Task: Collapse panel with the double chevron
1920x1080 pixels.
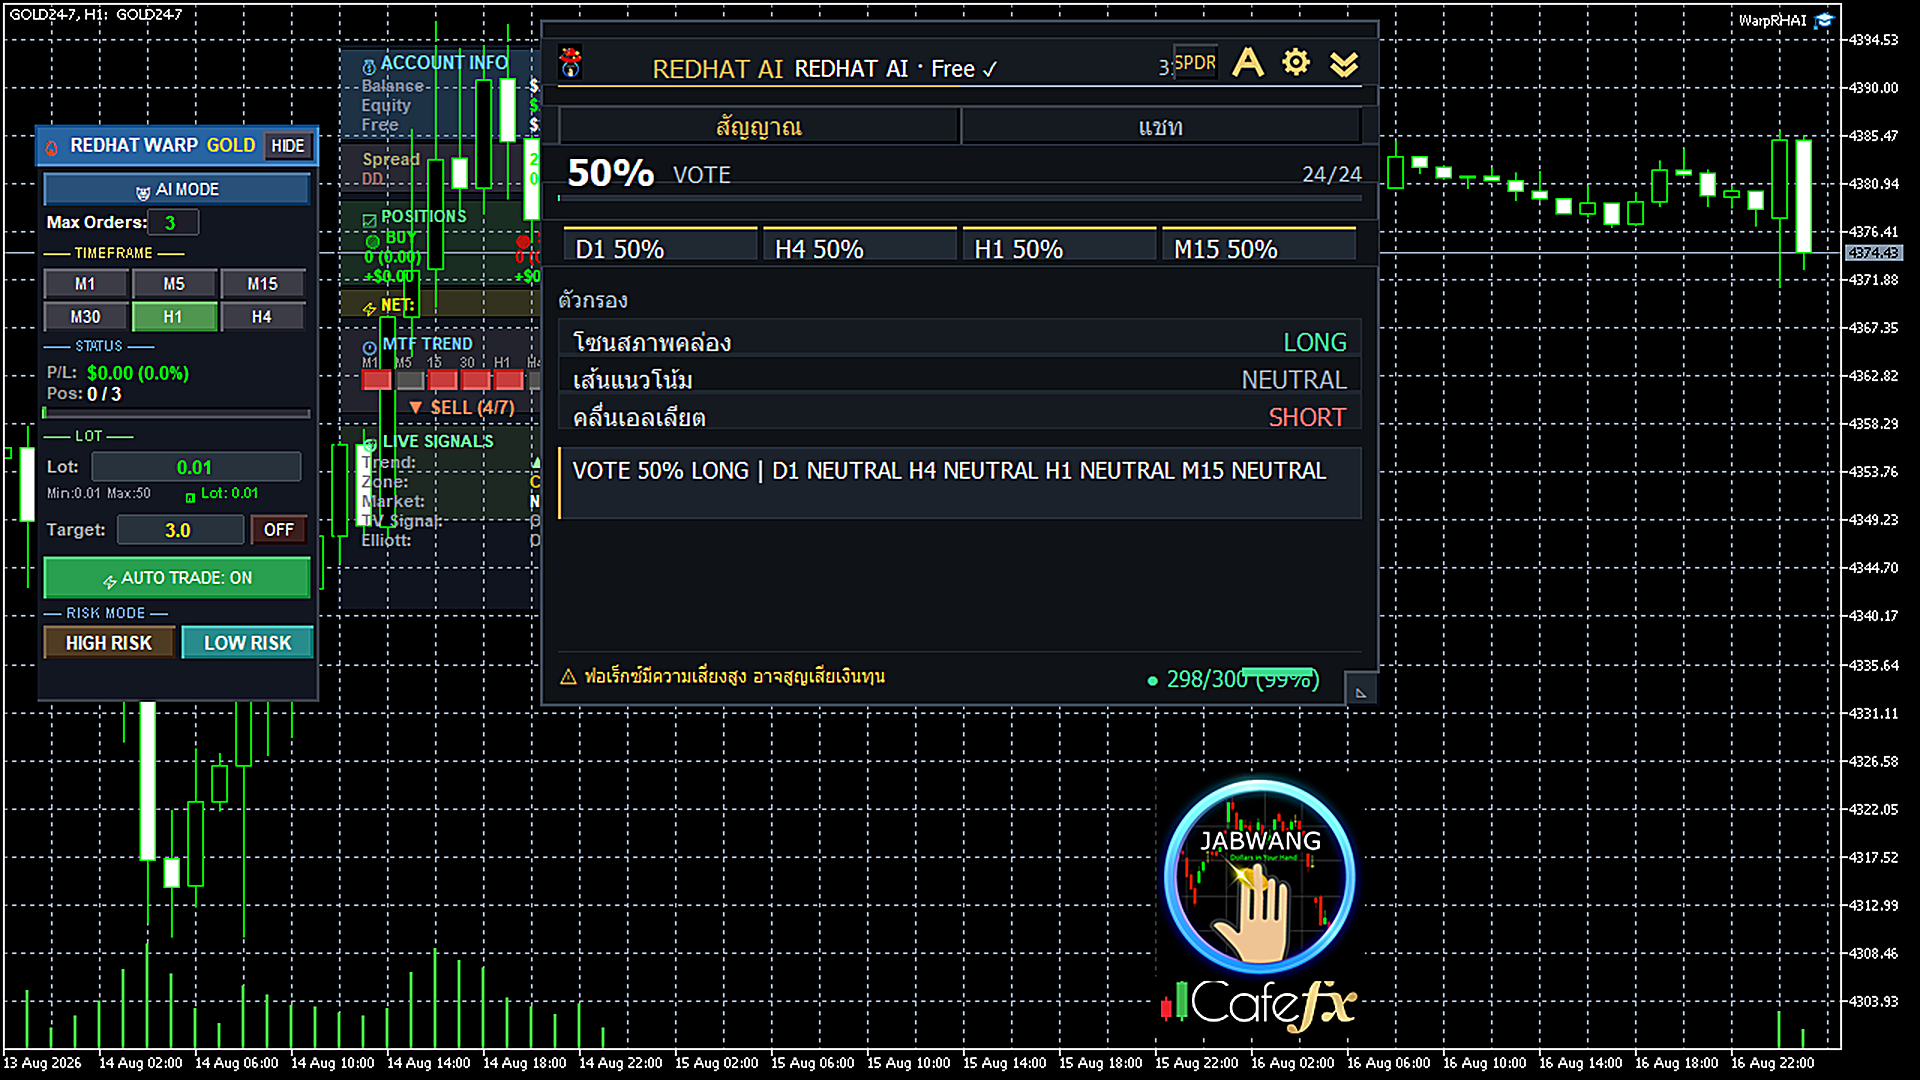Action: pos(1344,64)
